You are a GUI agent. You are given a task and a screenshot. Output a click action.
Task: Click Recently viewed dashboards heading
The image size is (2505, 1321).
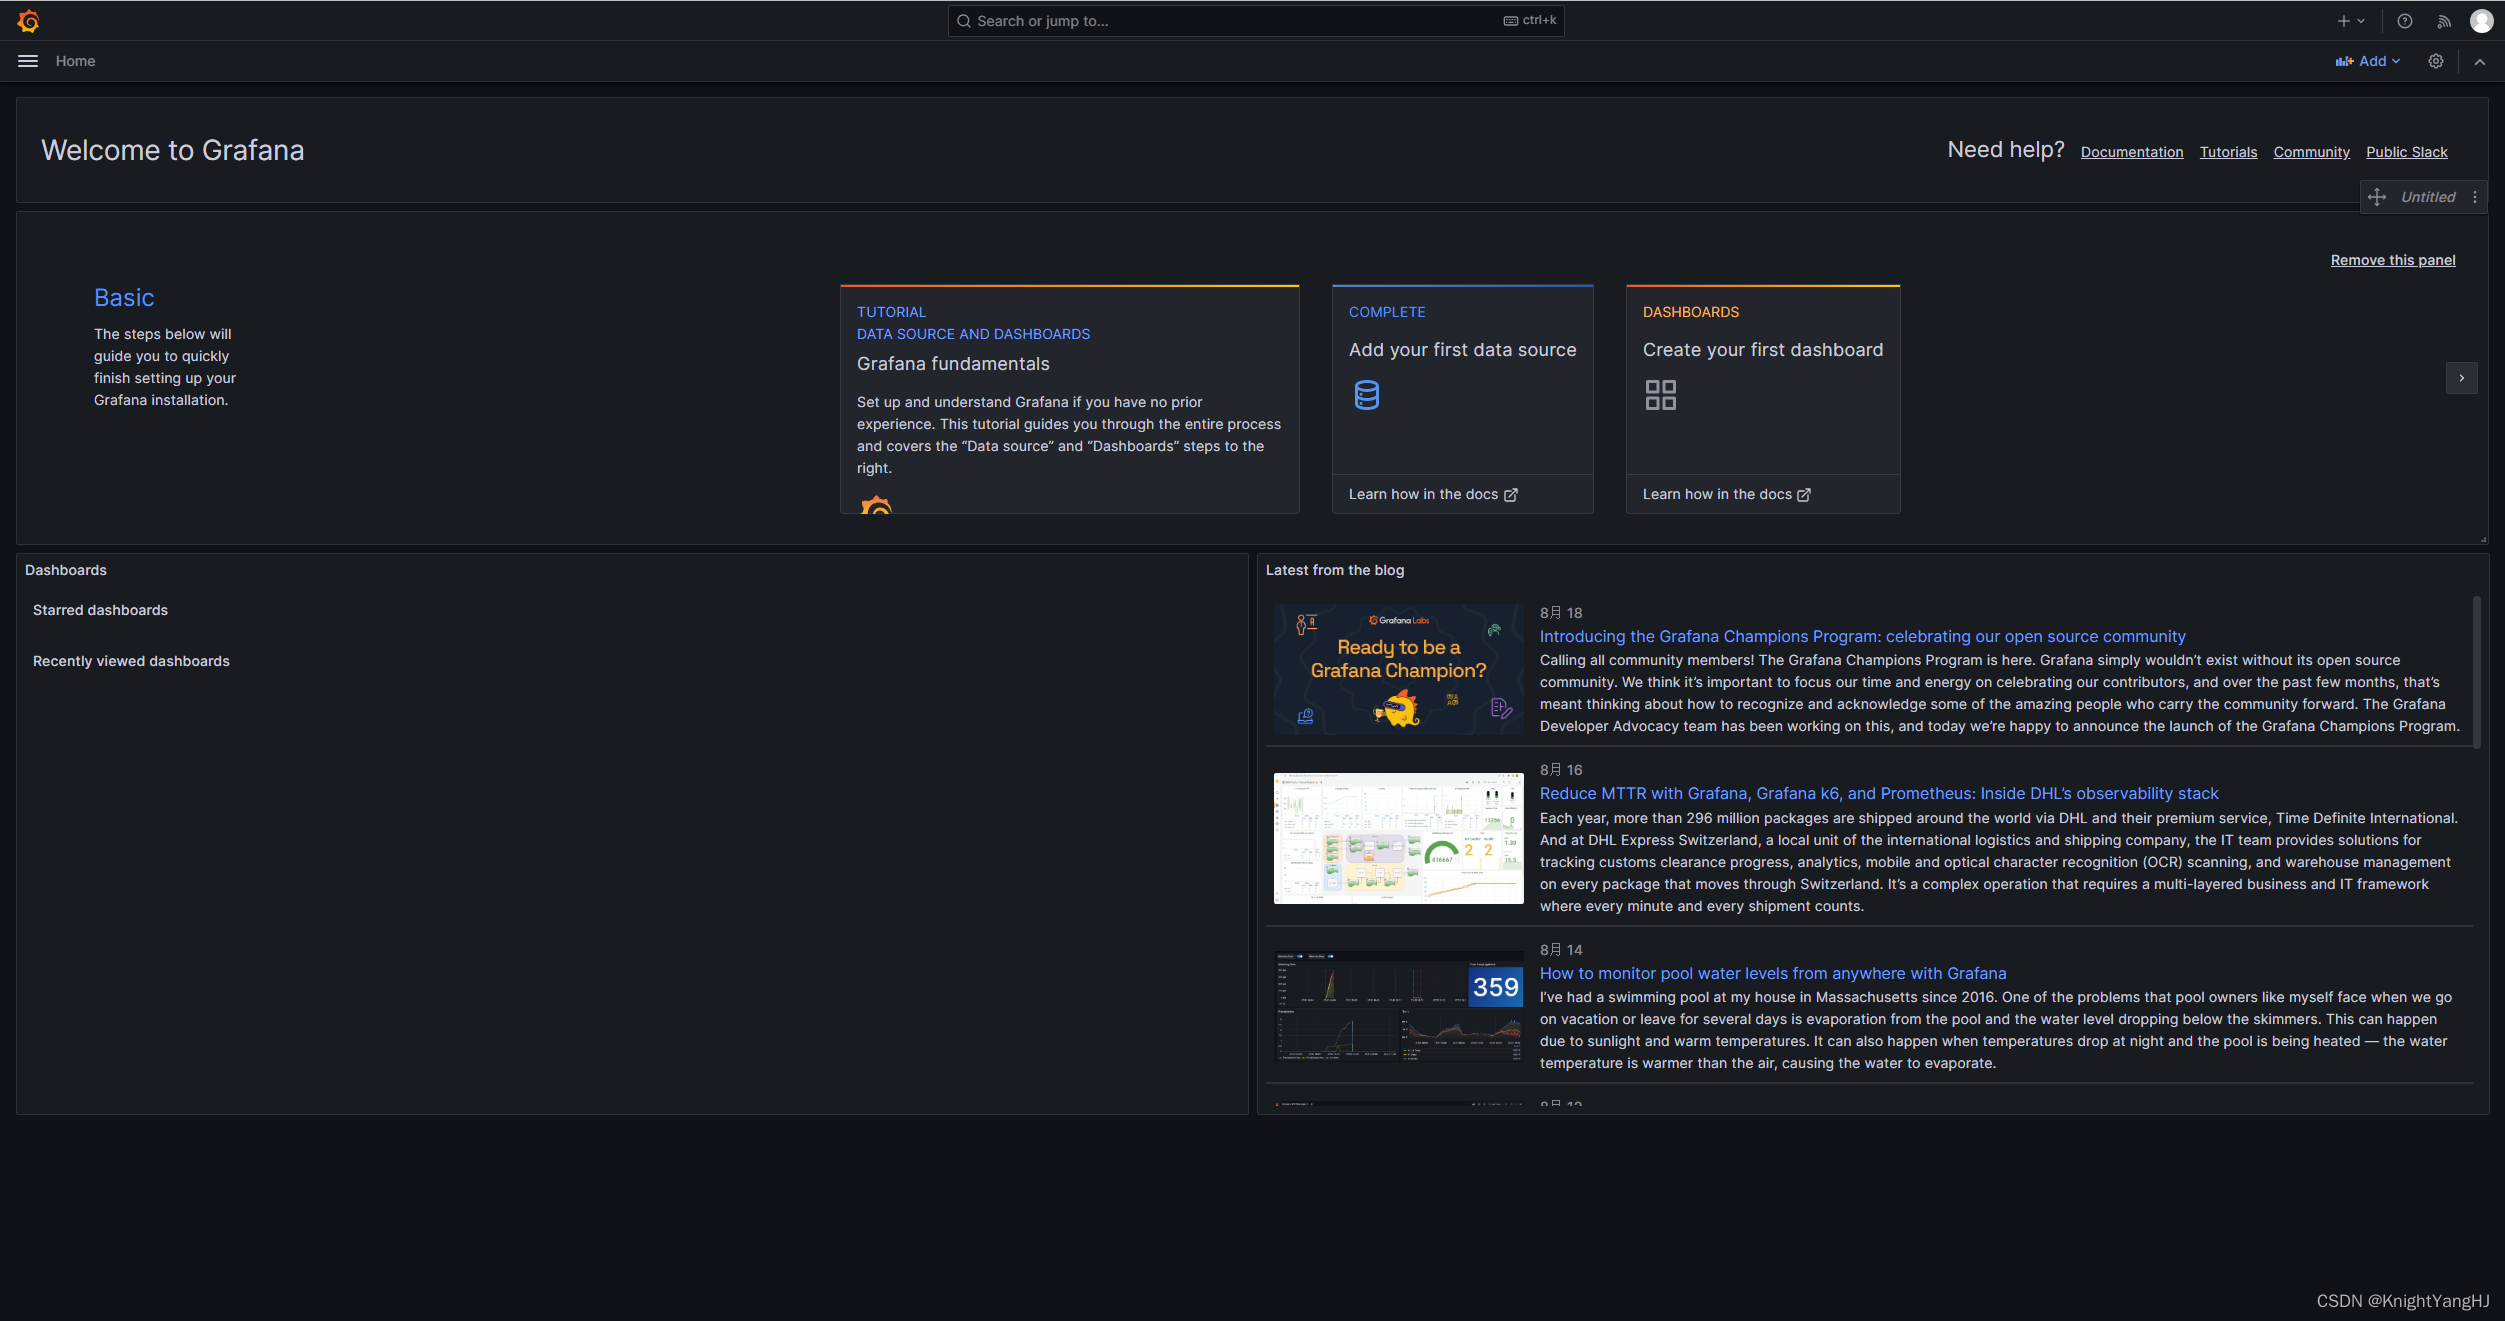point(131,661)
